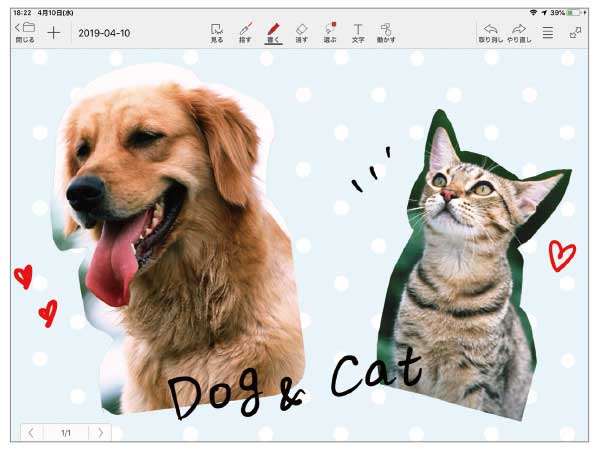This screenshot has width=600, height=450.
Task: Select the 文字 (text) tool
Action: tap(358, 33)
